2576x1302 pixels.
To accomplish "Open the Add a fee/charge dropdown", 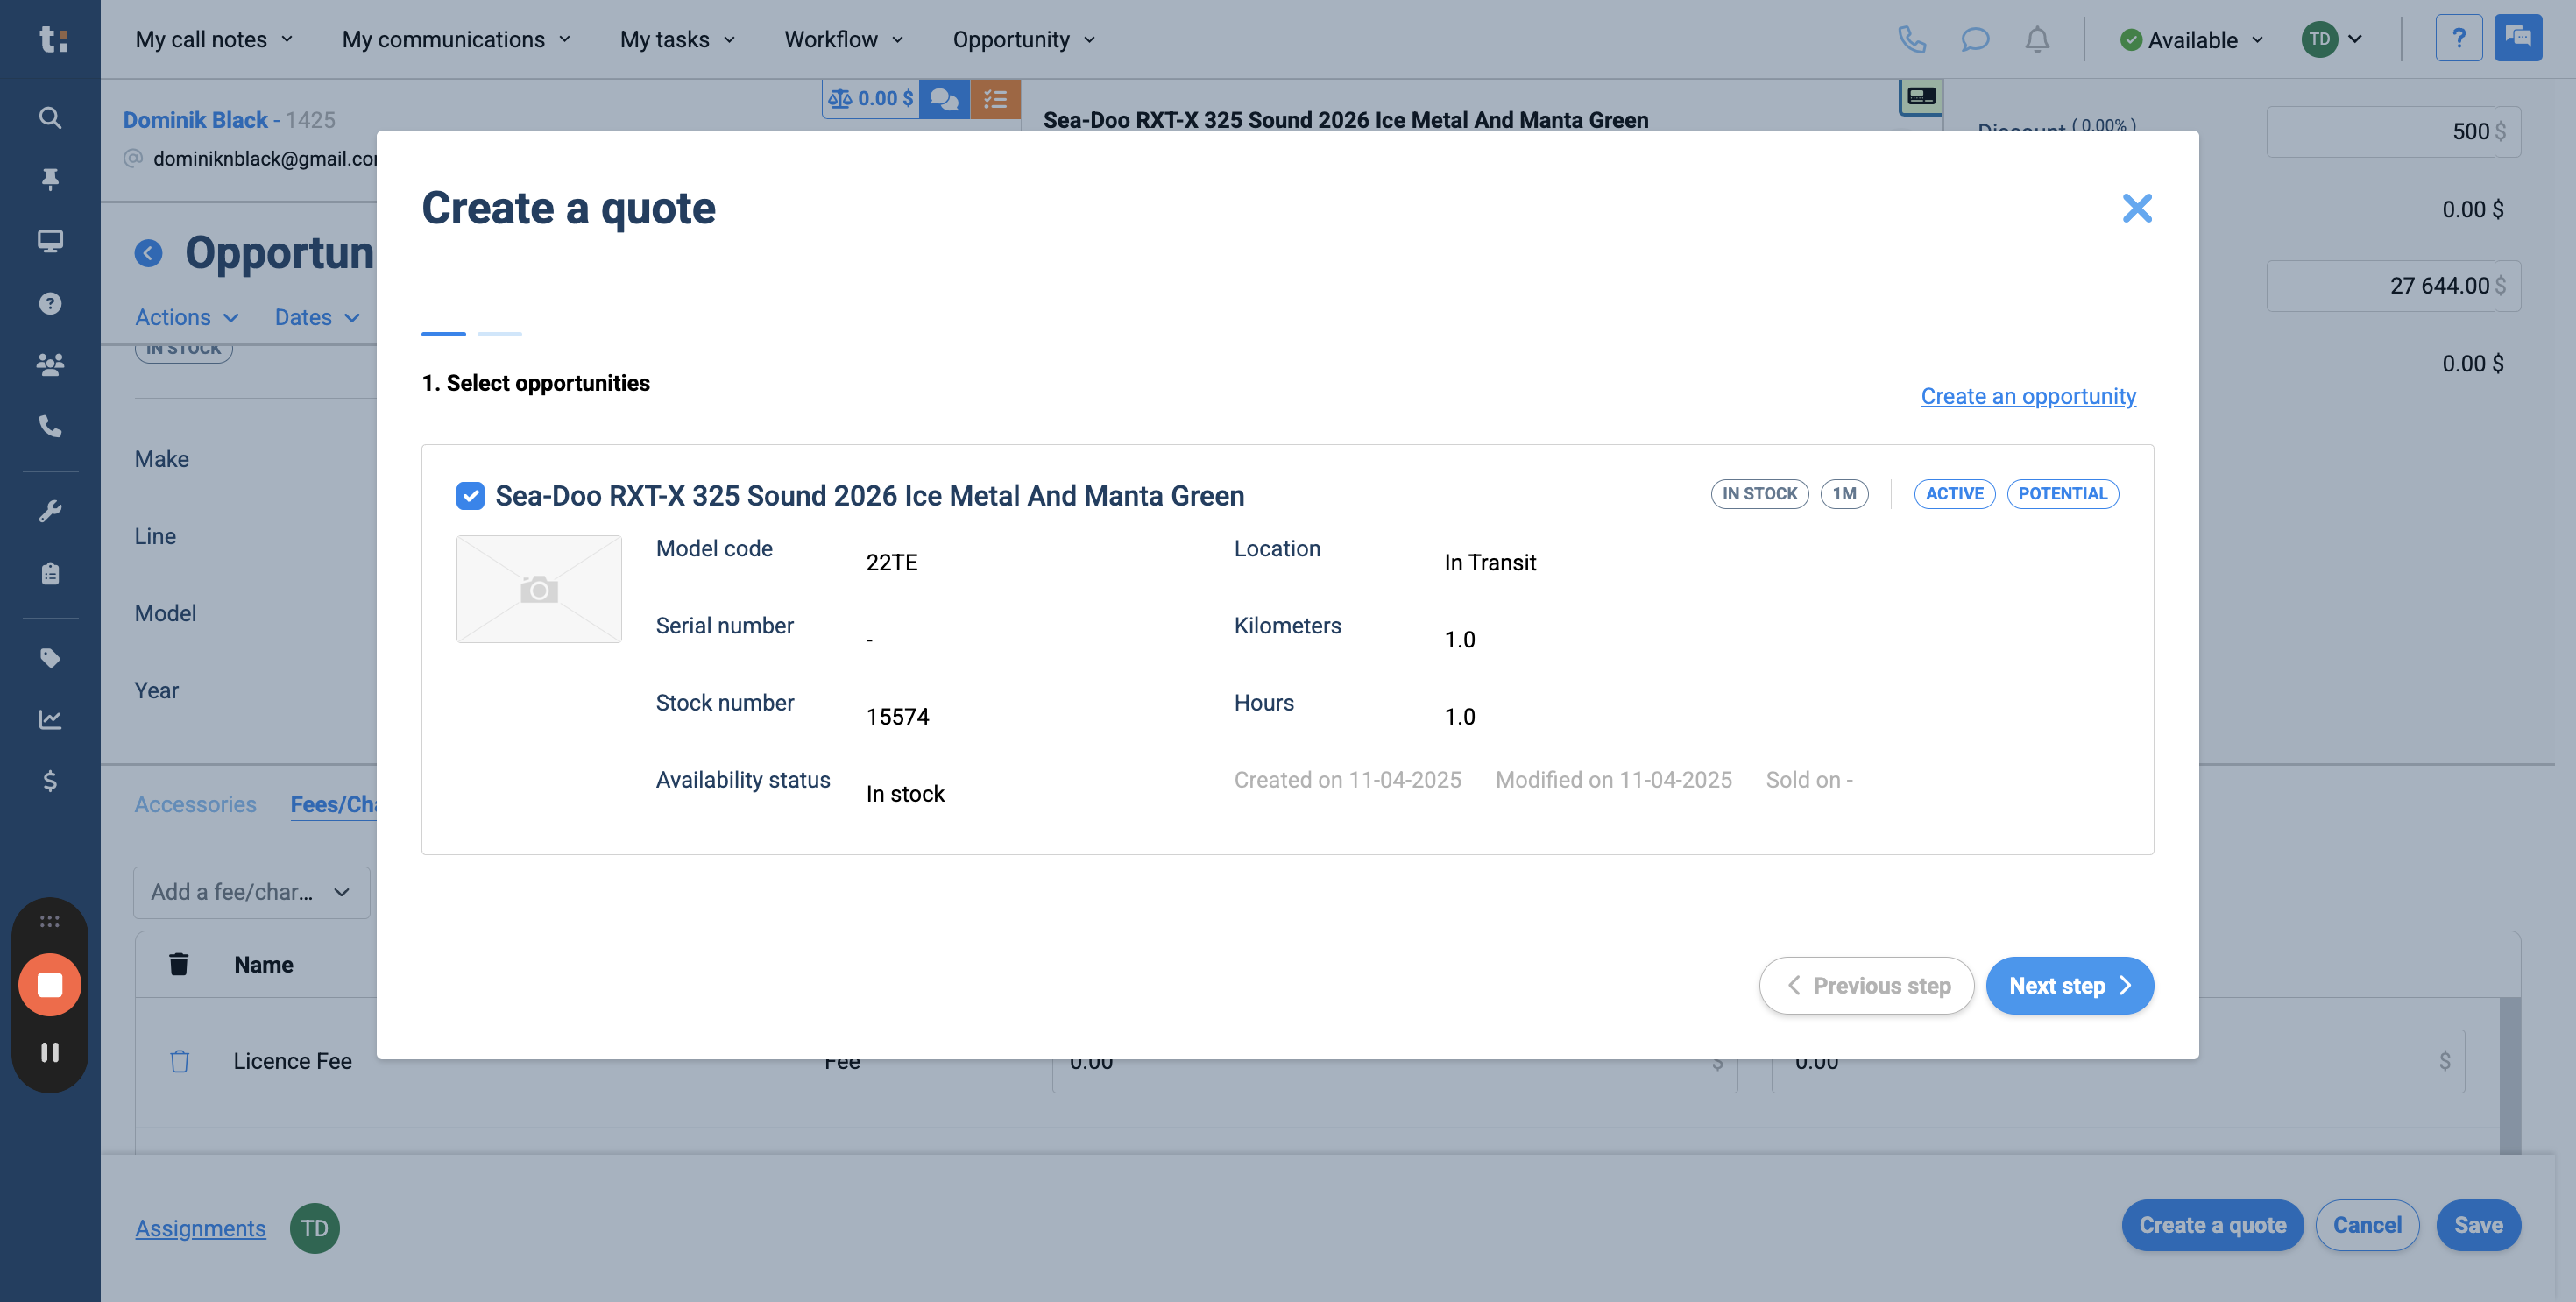I will 251,892.
